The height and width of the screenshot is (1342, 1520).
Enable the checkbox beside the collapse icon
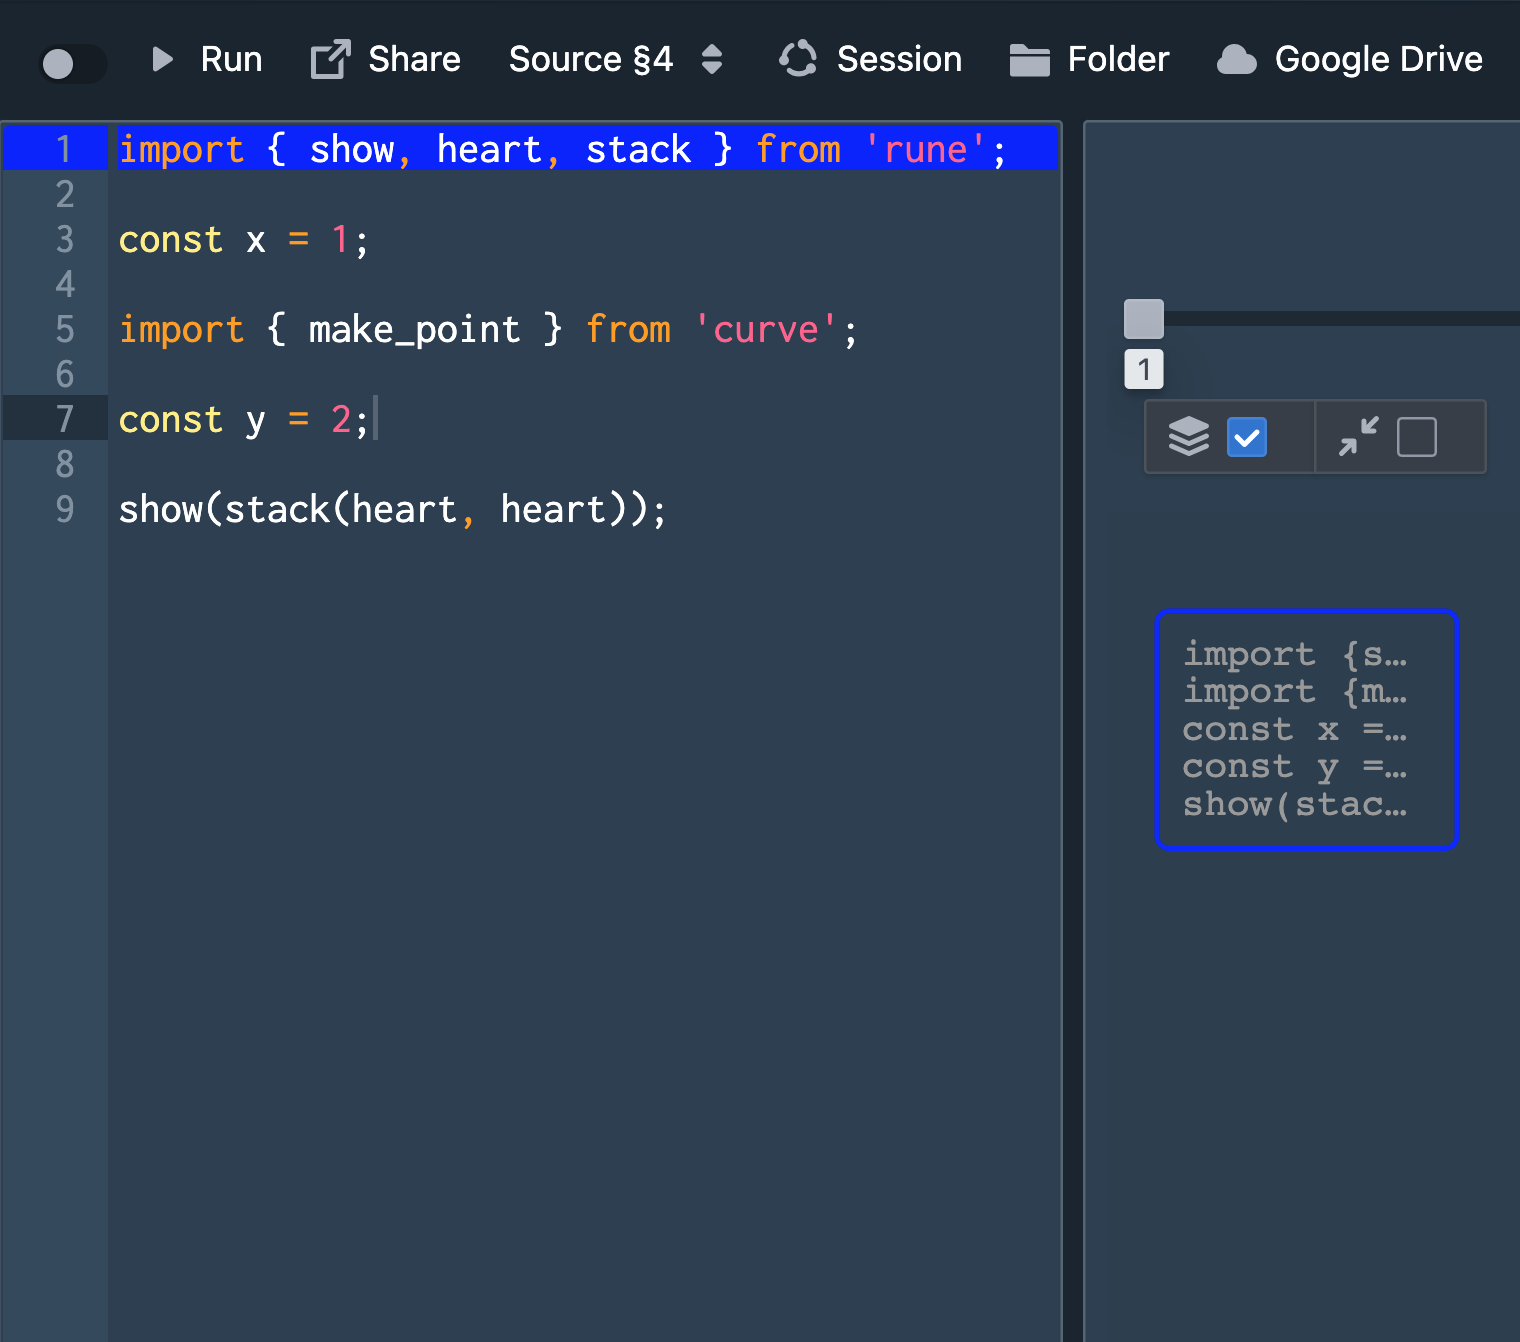coord(1414,437)
